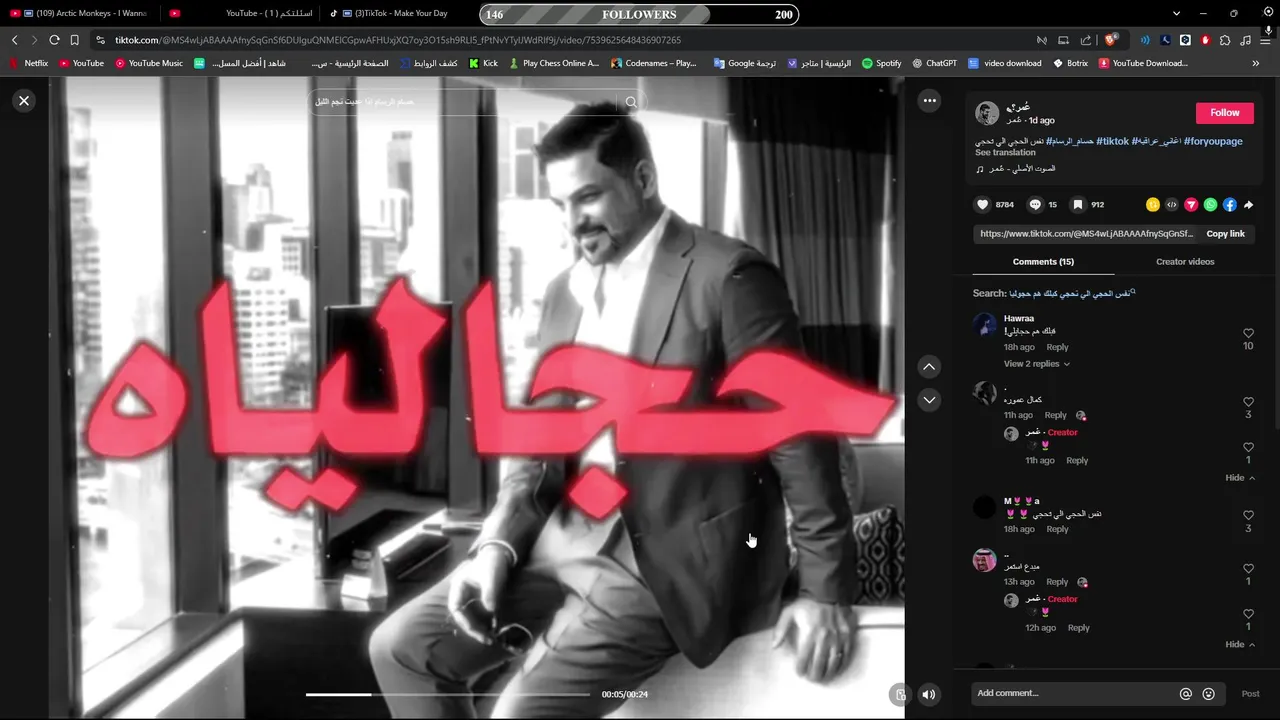
Task: Hide replies under the 'كمال صوره' comment
Action: pos(1240,478)
